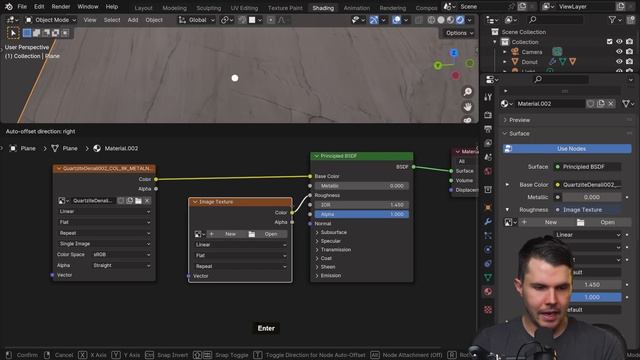This screenshot has width=640, height=360.
Task: Open the Window menu
Action: point(88,7)
